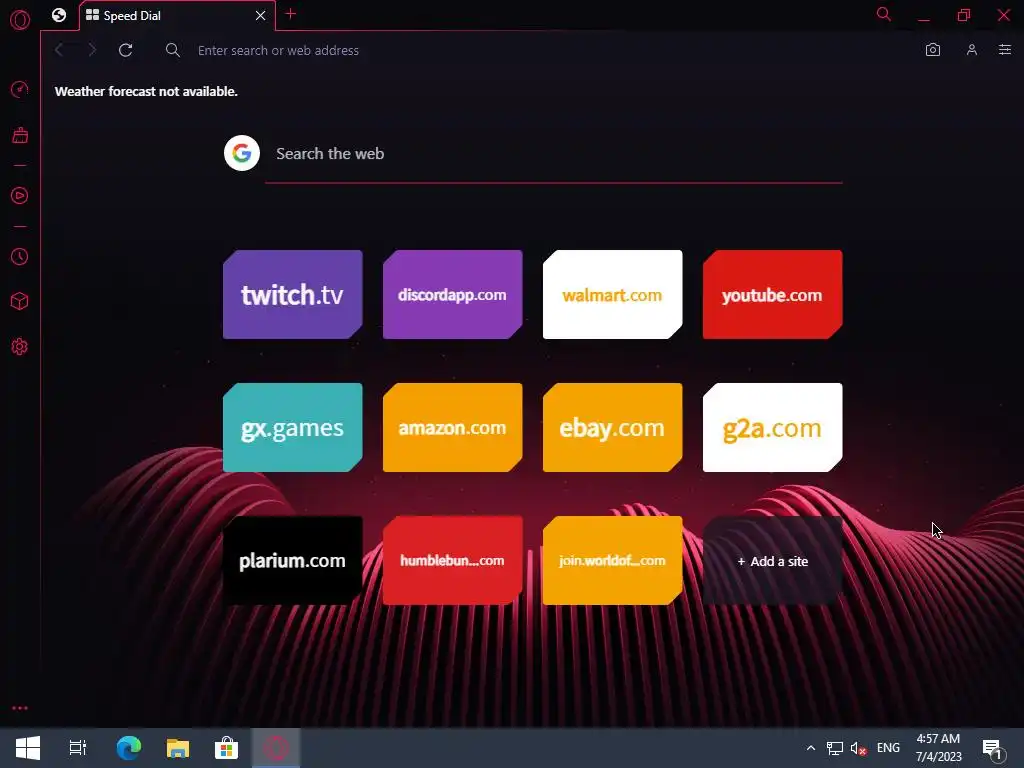The height and width of the screenshot is (768, 1024).
Task: Click the Back navigation arrow
Action: tap(59, 50)
